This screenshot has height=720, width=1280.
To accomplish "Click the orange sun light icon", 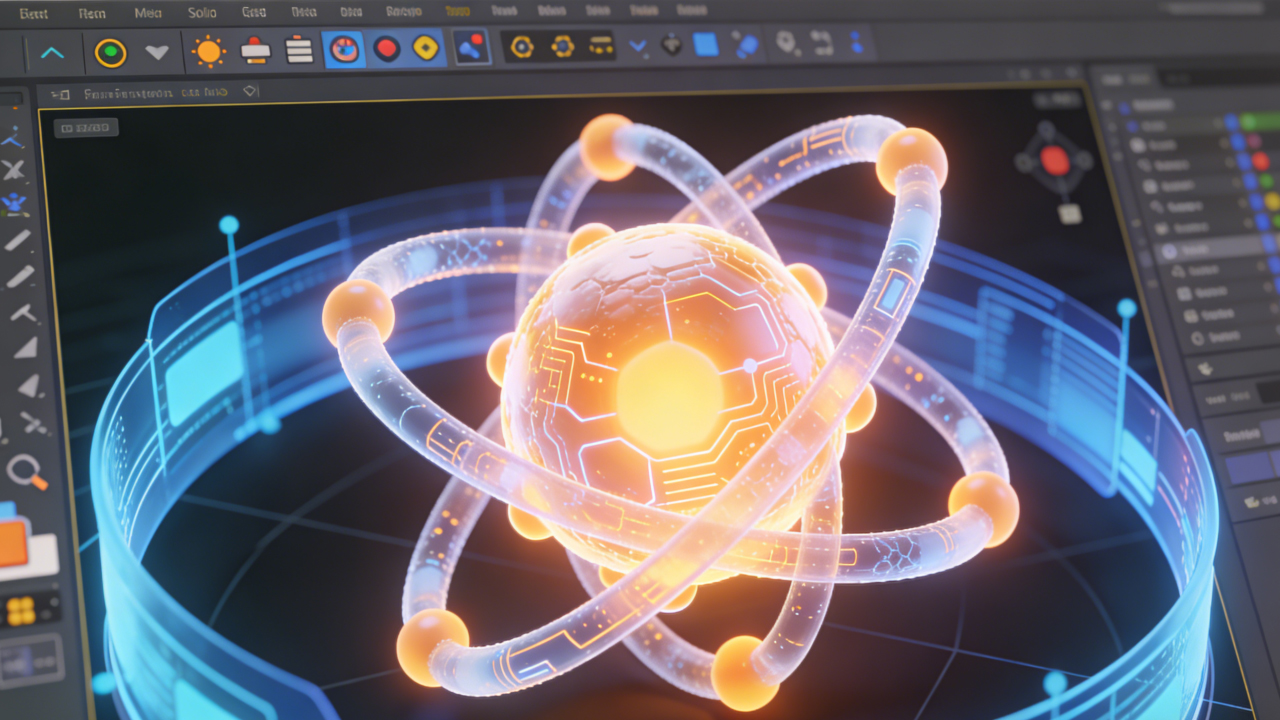I will coord(209,51).
